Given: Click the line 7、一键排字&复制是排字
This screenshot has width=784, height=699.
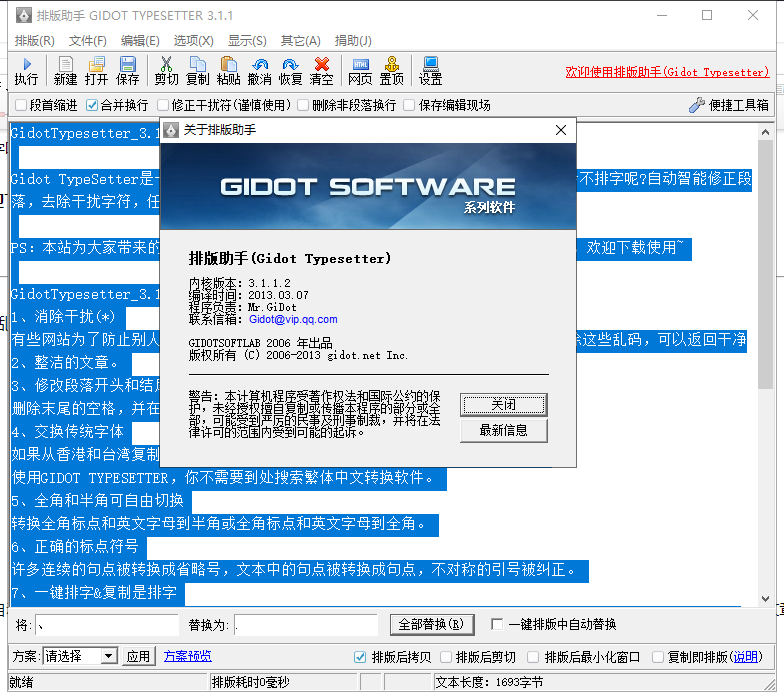Looking at the screenshot, I should [x=94, y=592].
